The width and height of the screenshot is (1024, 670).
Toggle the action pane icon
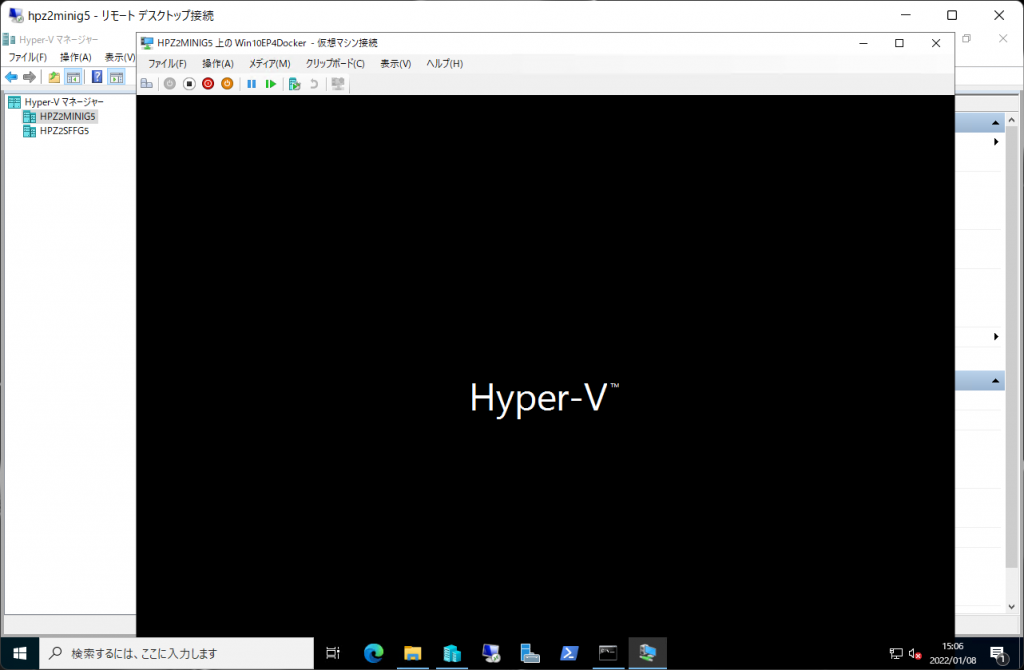(x=116, y=77)
